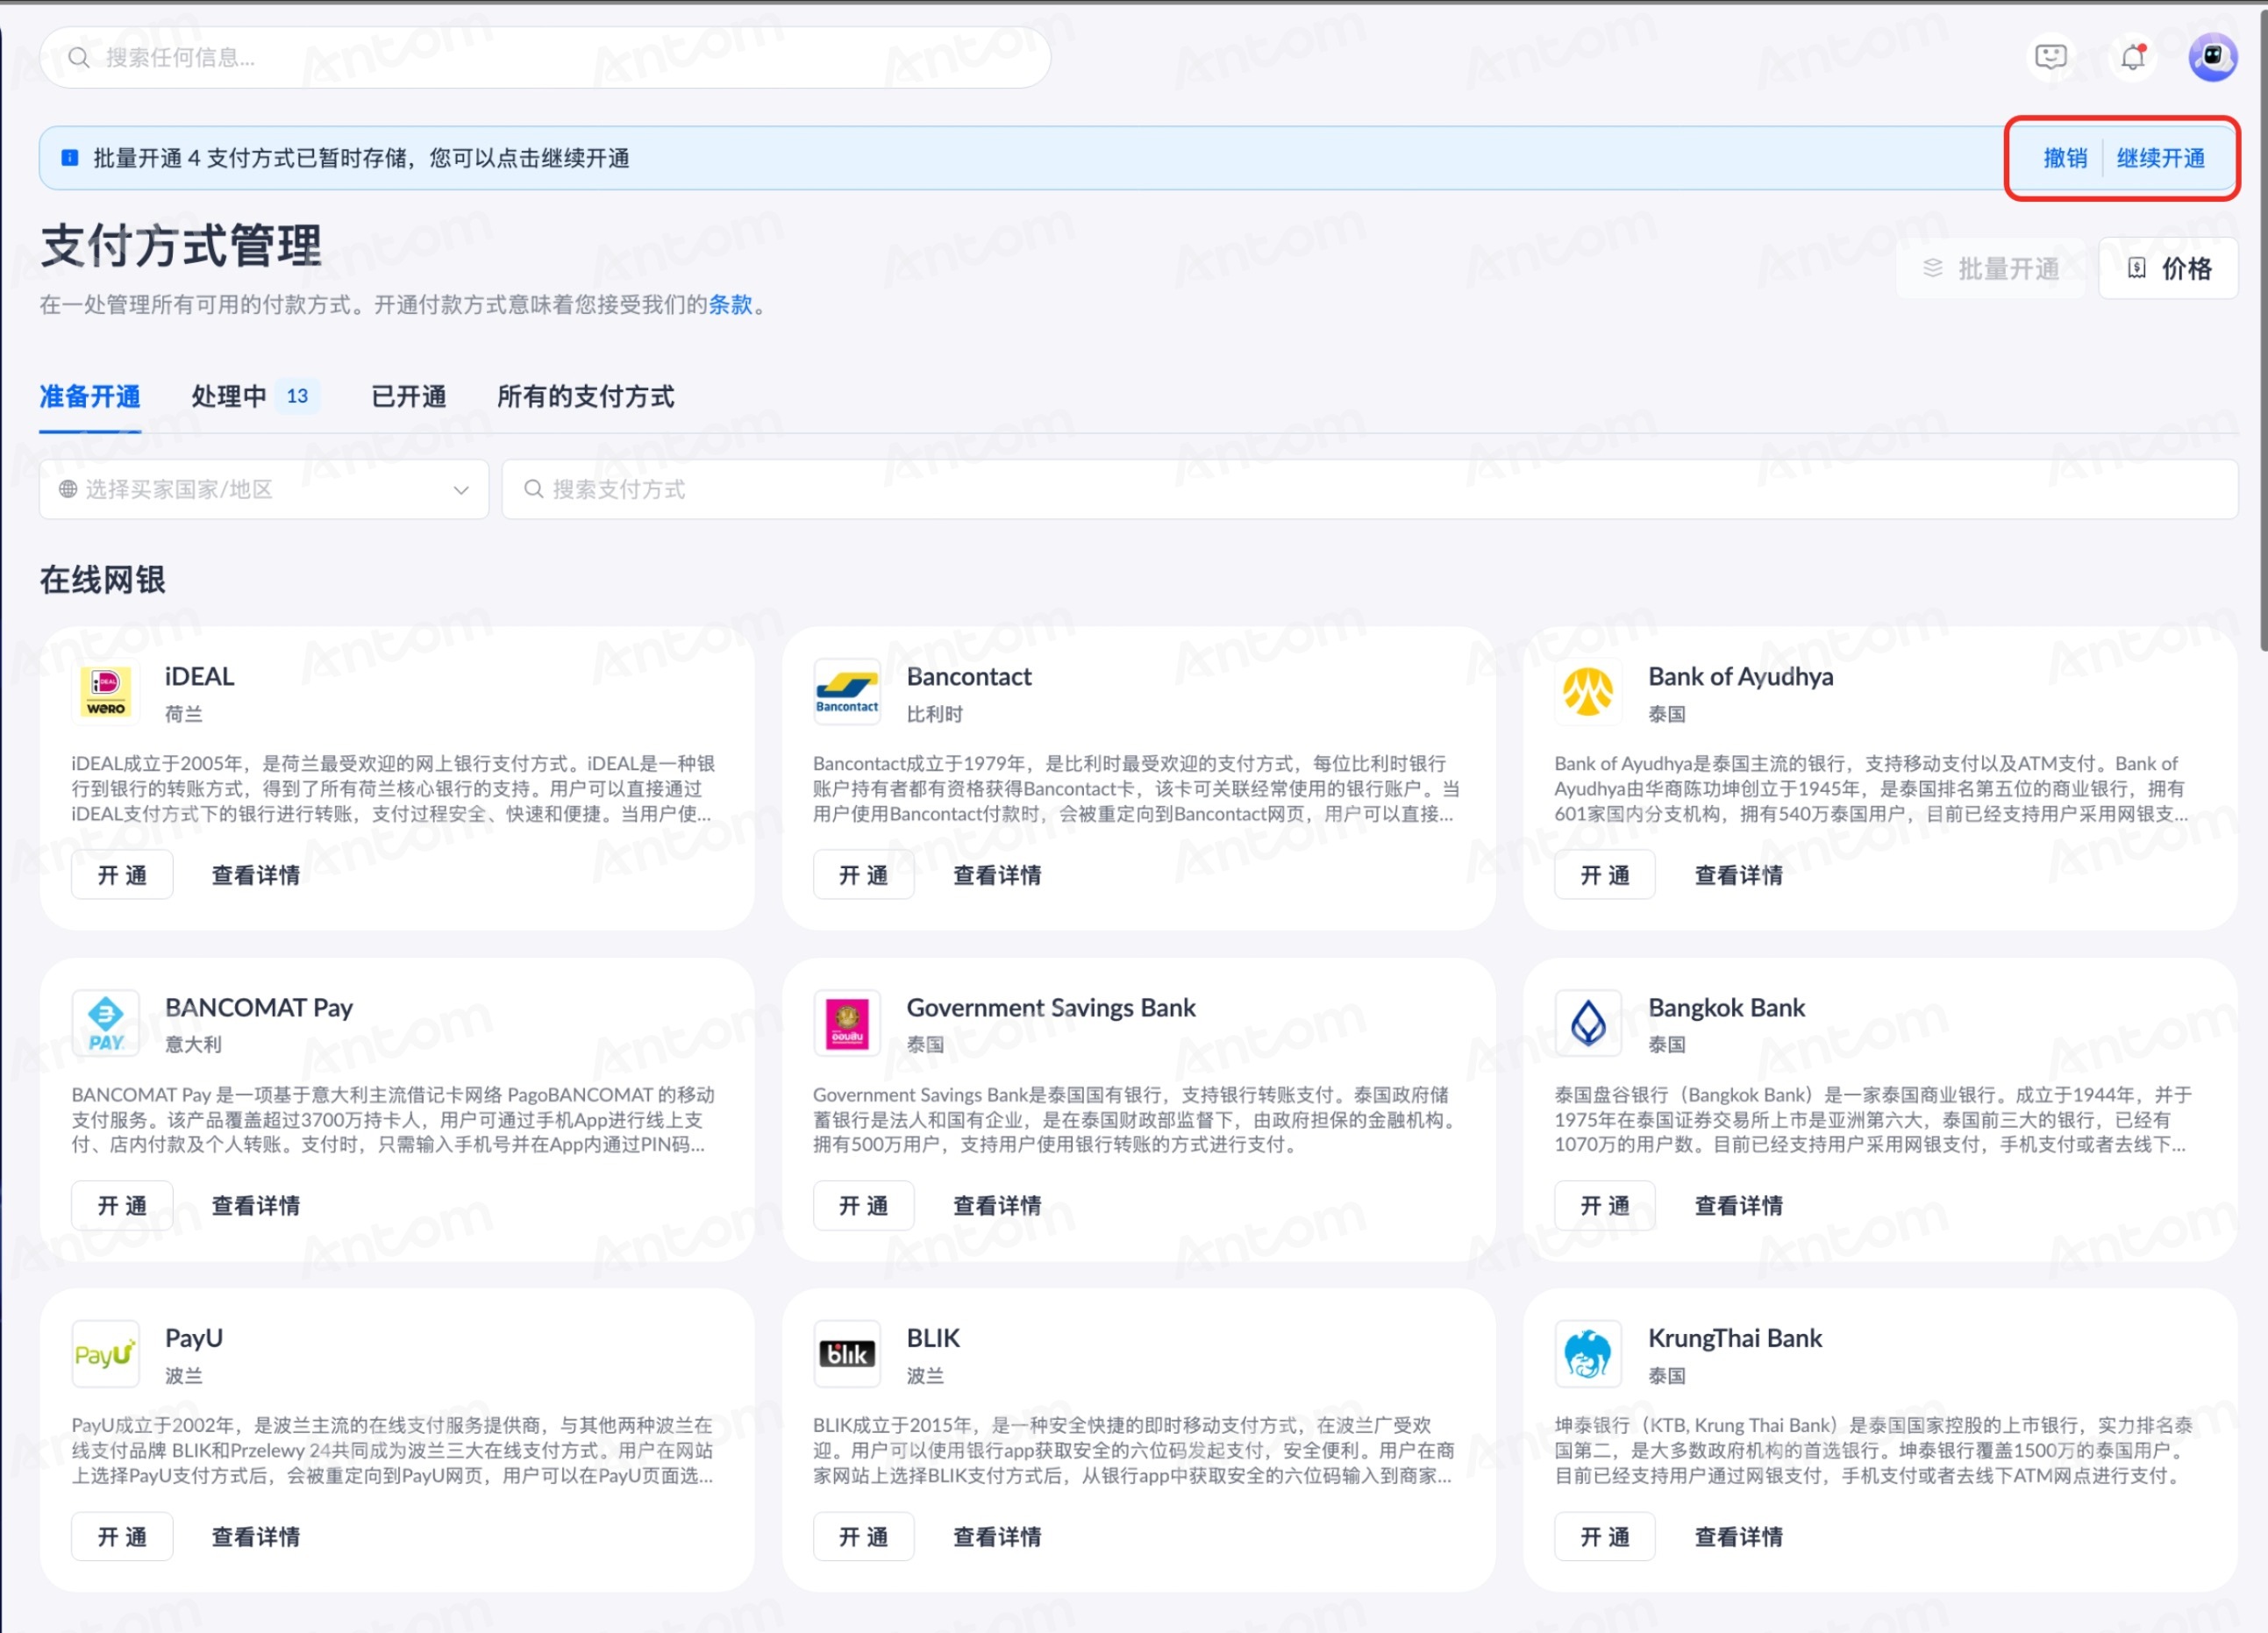Click 继续开通 in the banner
The image size is (2268, 1633).
[x=2160, y=158]
